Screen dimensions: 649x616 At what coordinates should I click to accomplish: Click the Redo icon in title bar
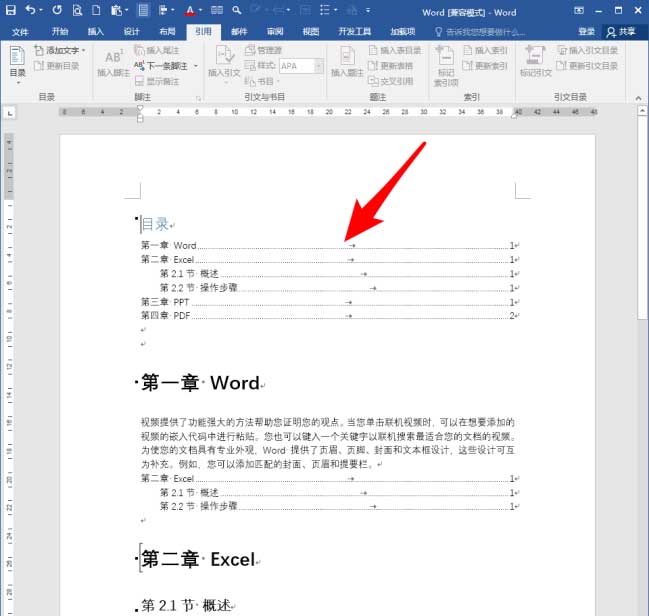point(57,11)
